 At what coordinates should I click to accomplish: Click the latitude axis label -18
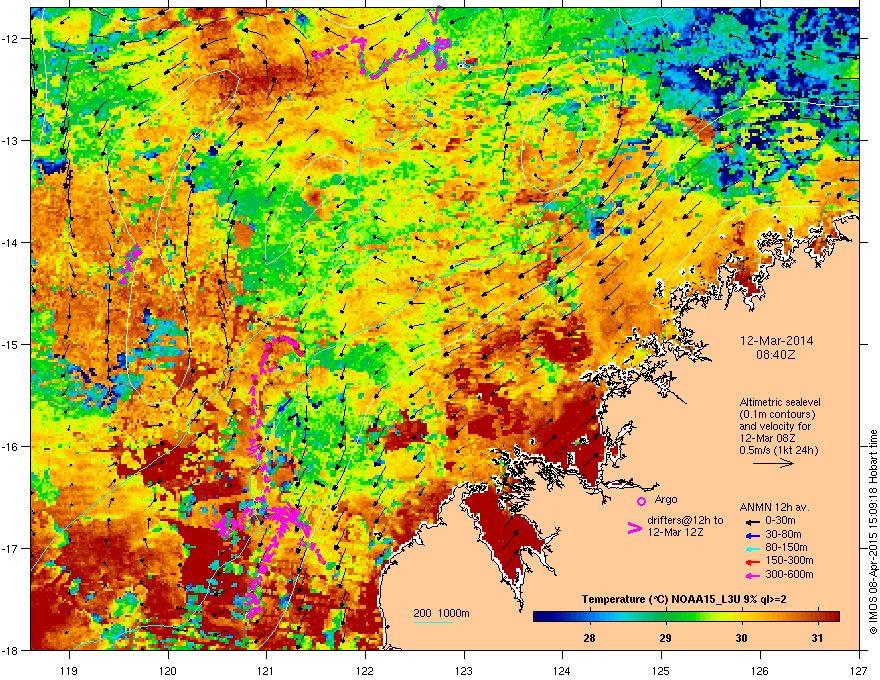(10, 650)
